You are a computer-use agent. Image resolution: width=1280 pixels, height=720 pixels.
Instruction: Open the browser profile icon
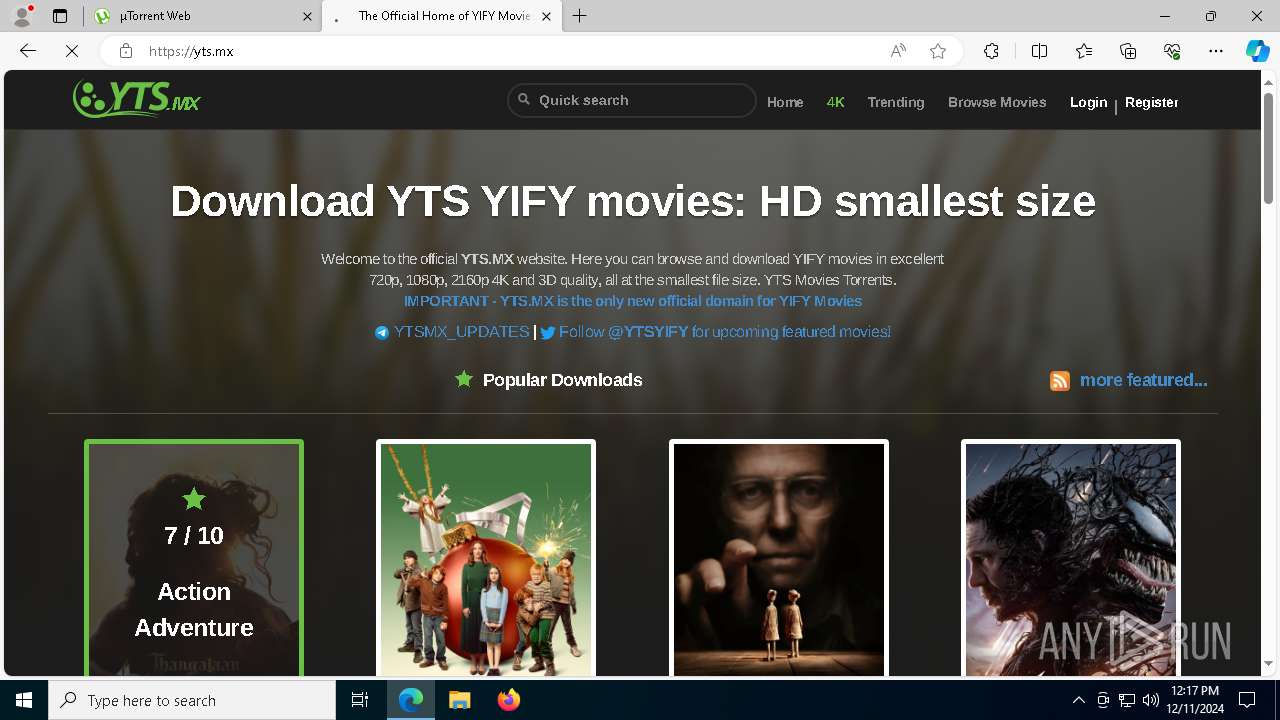(x=22, y=16)
